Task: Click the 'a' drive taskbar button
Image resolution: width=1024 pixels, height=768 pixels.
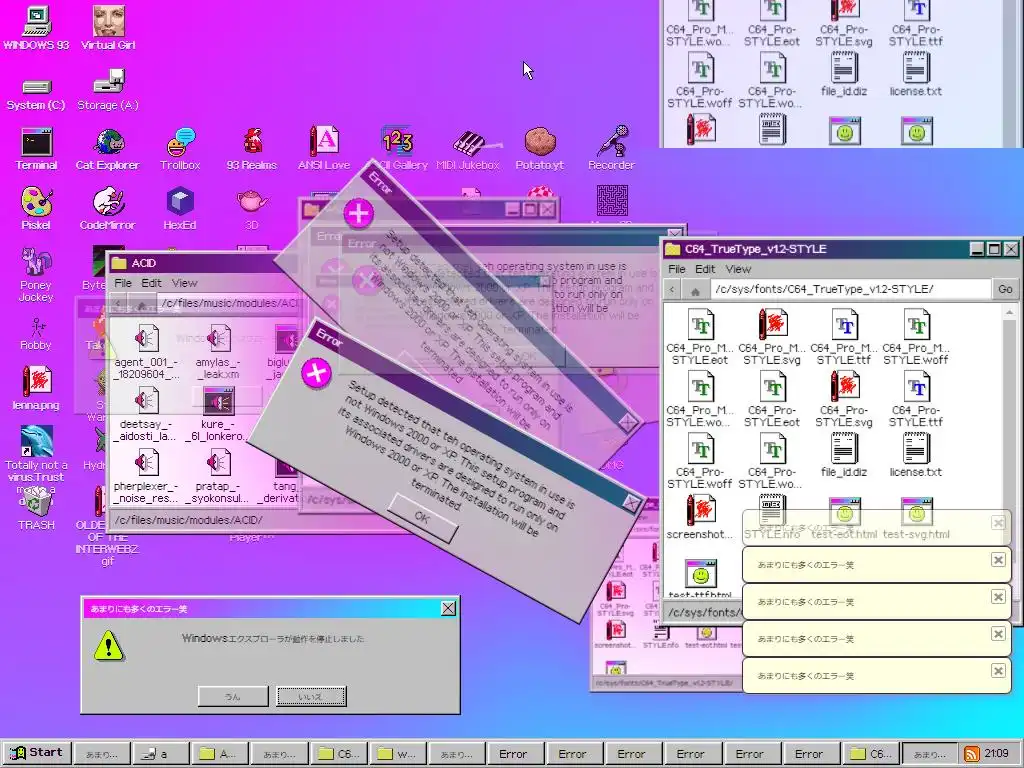Action: pos(162,754)
